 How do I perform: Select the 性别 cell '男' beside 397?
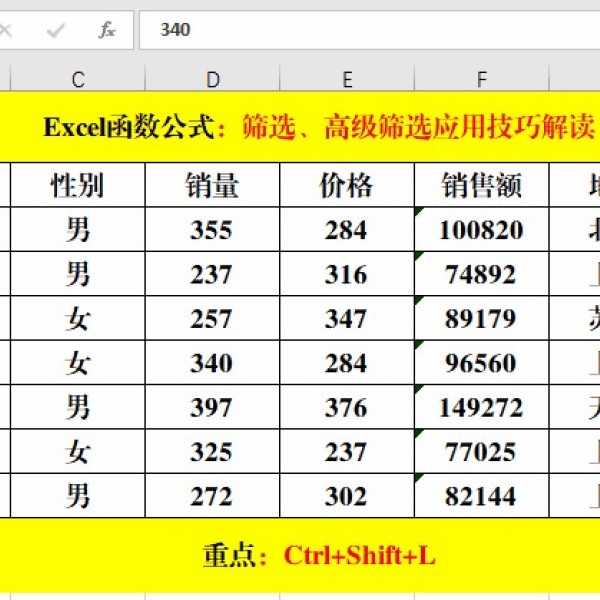(78, 407)
